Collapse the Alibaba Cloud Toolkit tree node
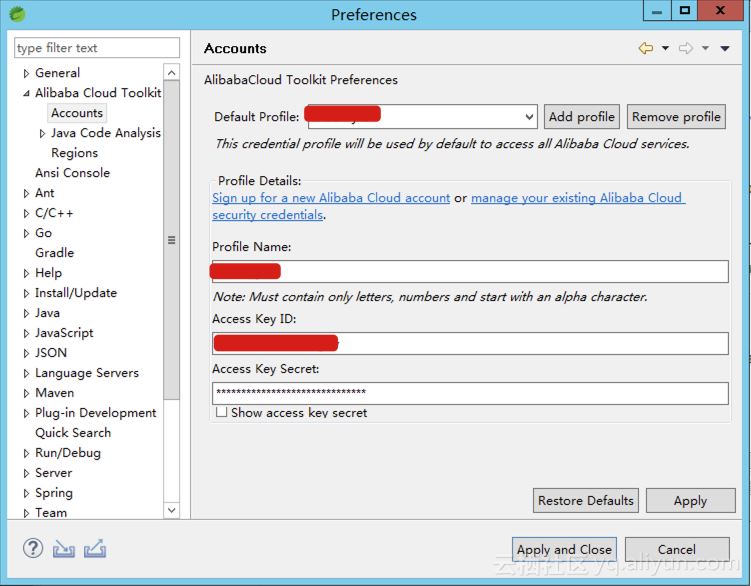Screen dimensions: 751x586 click(x=27, y=93)
